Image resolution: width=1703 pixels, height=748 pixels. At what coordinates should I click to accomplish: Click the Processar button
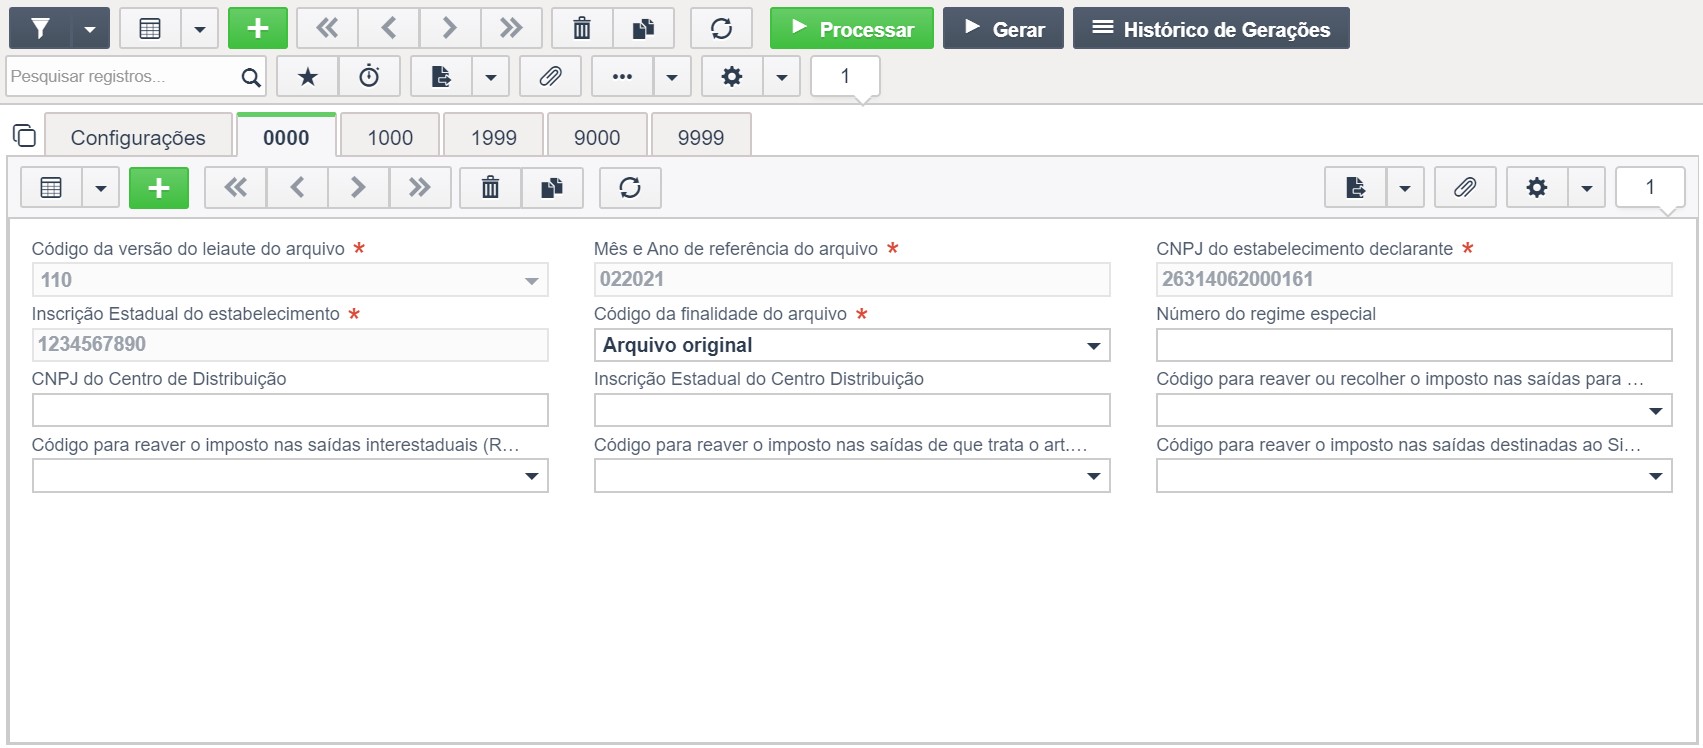point(852,29)
